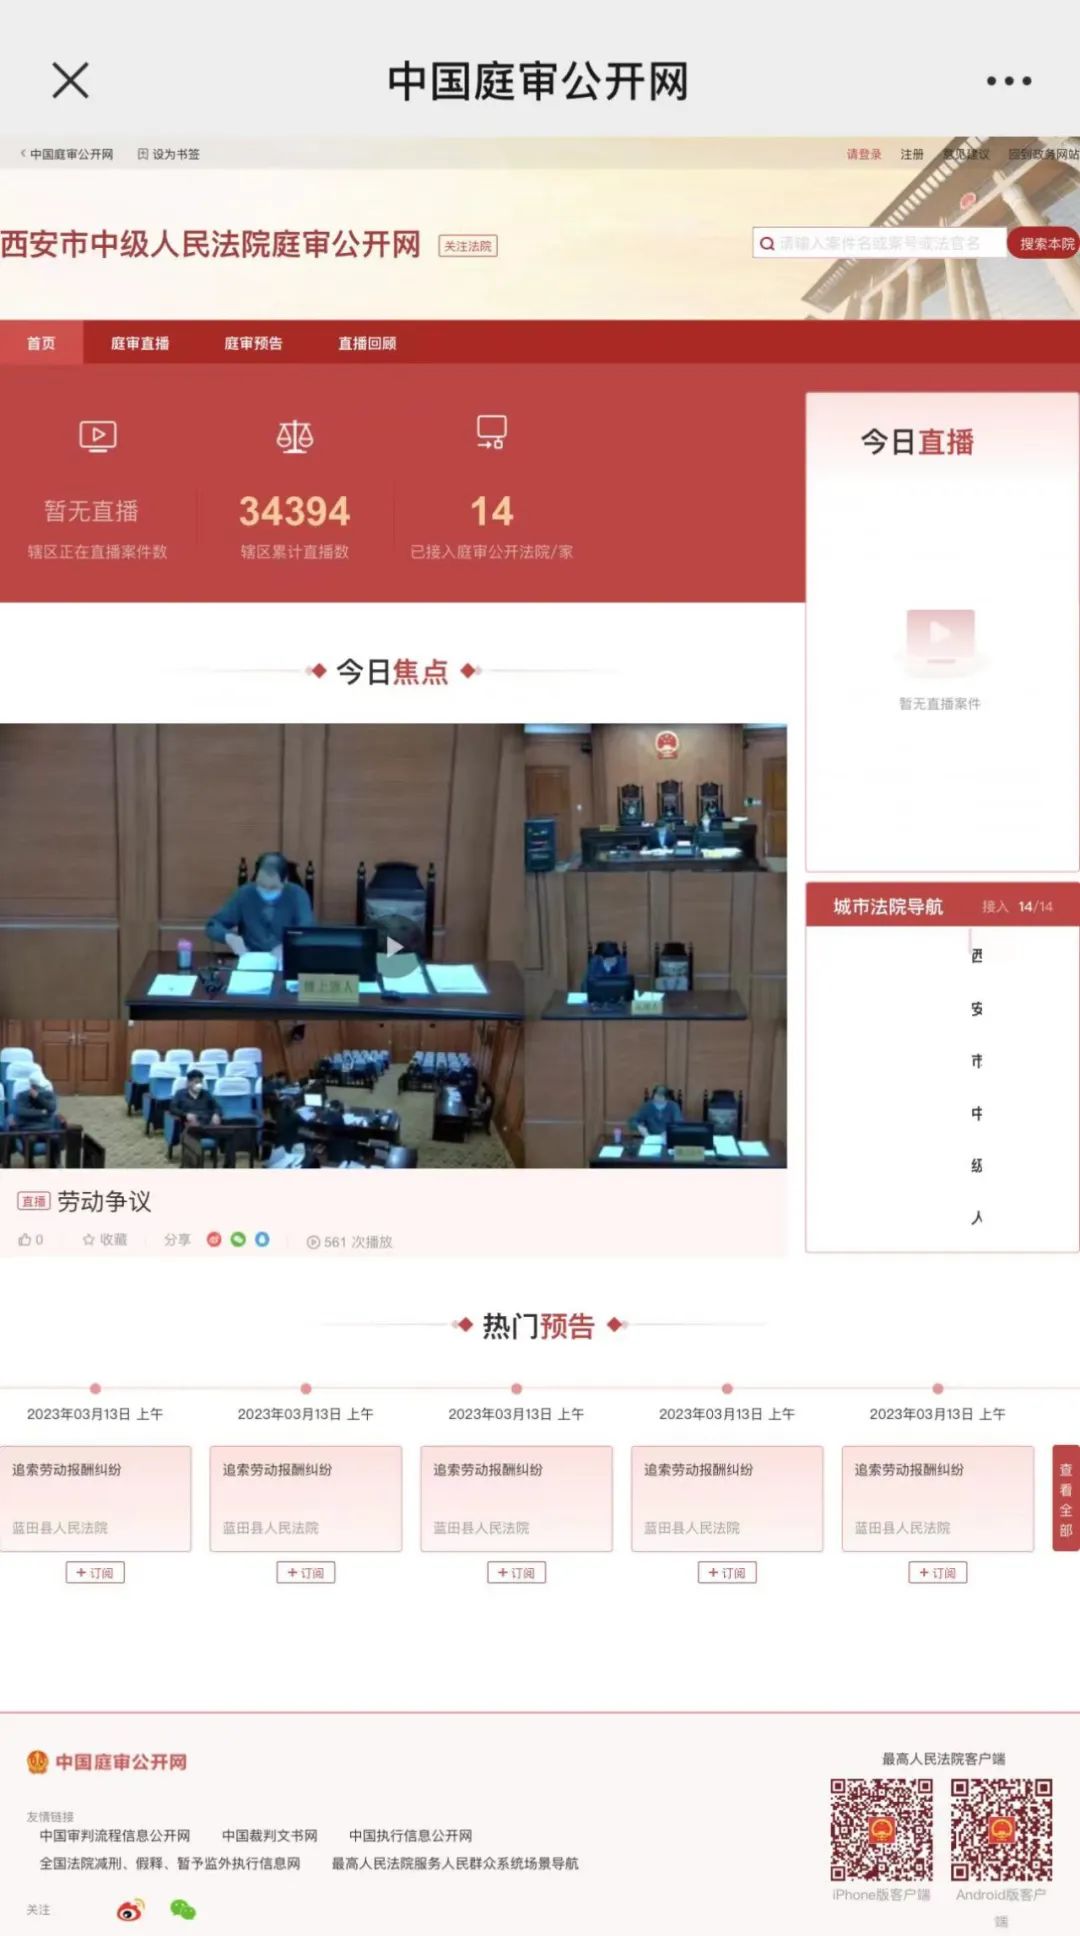This screenshot has width=1080, height=1936.
Task: Click the 请登录 login link
Action: pos(864,154)
